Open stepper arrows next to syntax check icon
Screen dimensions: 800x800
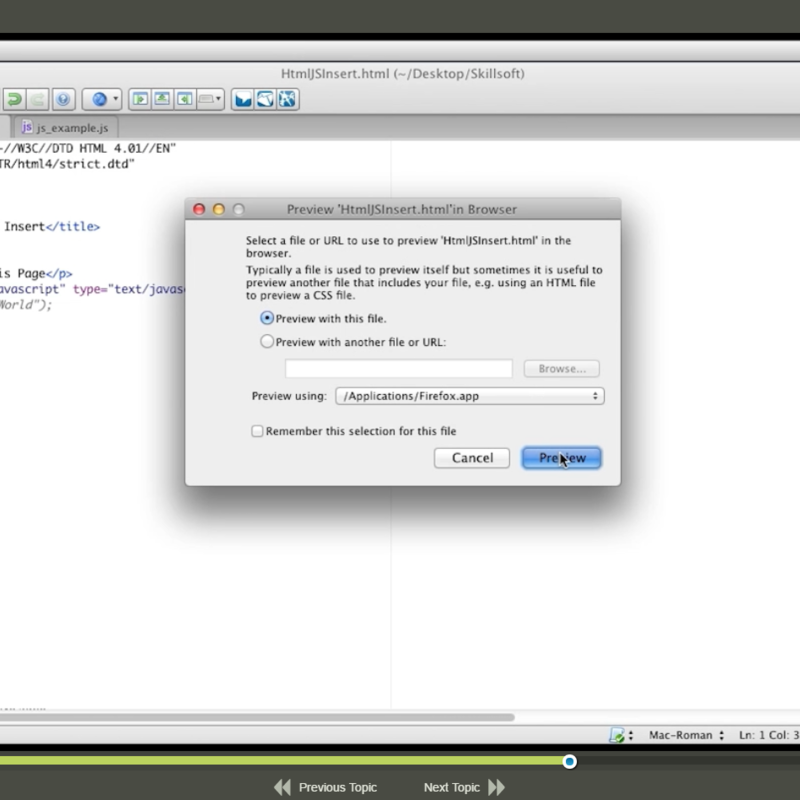(631, 735)
